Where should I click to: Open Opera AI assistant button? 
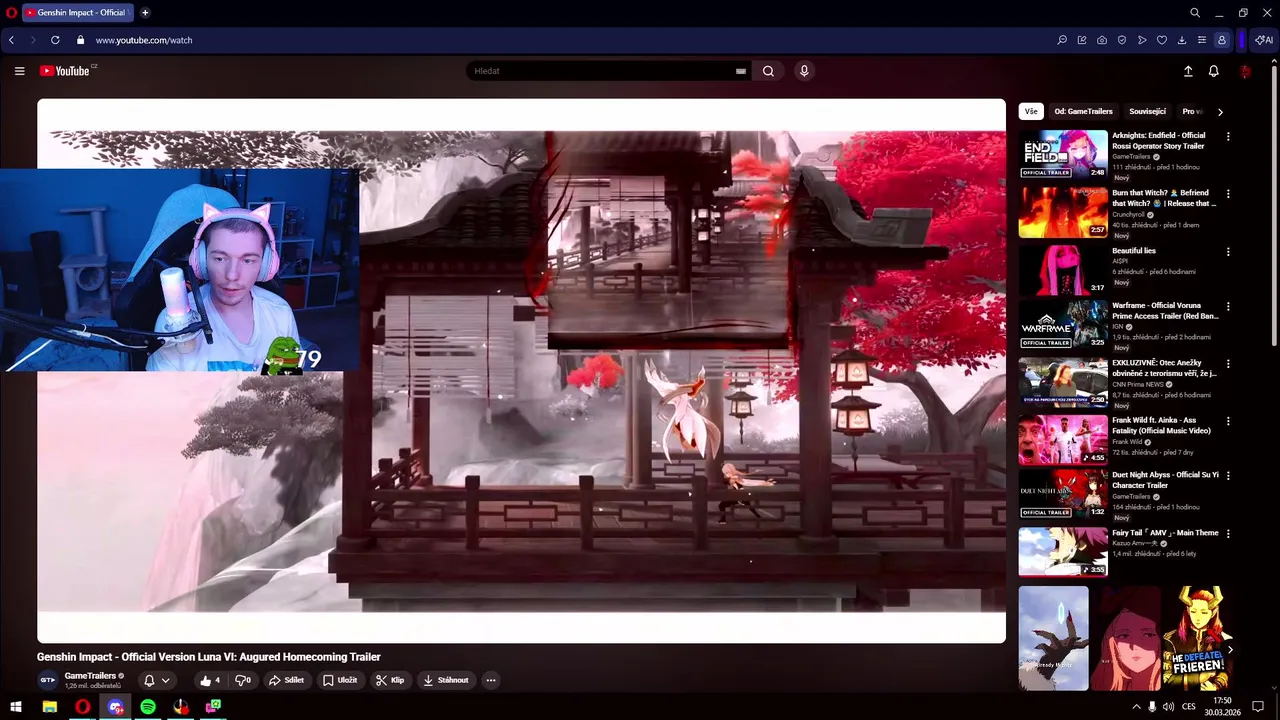click(x=1264, y=40)
